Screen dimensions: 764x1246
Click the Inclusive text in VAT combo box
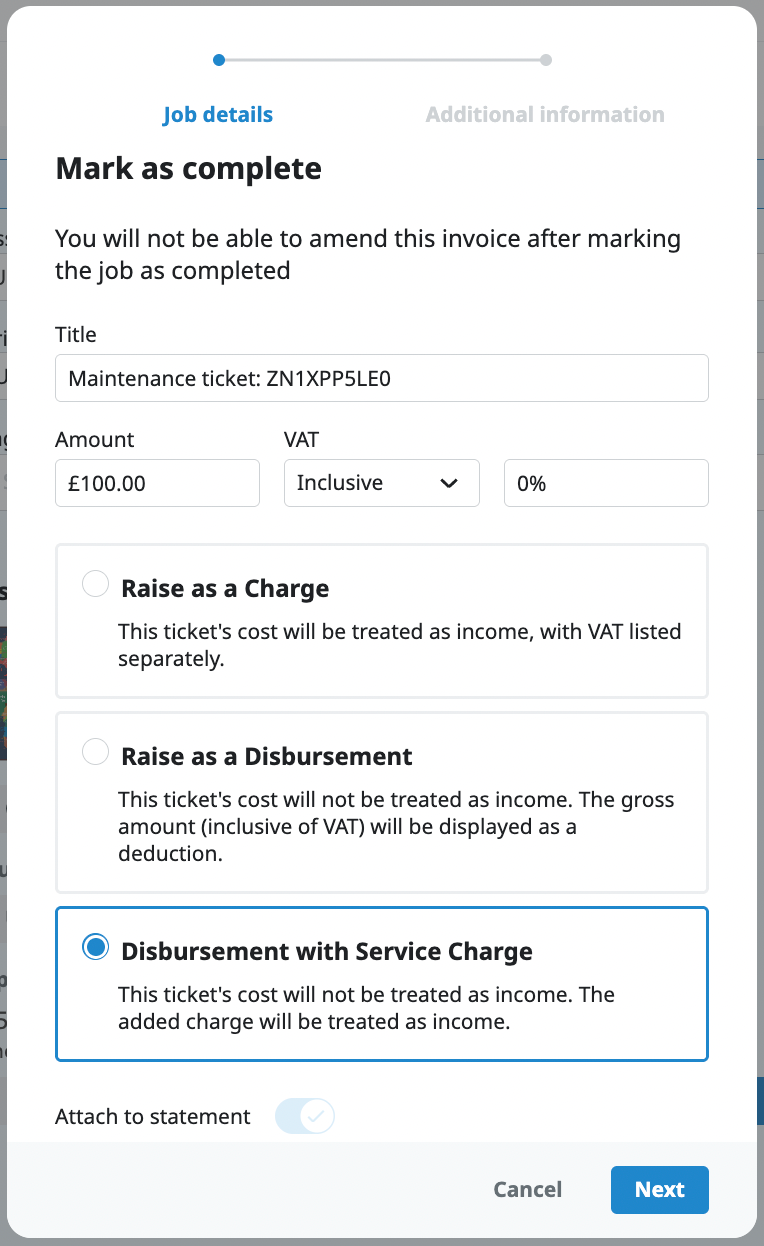click(x=340, y=483)
